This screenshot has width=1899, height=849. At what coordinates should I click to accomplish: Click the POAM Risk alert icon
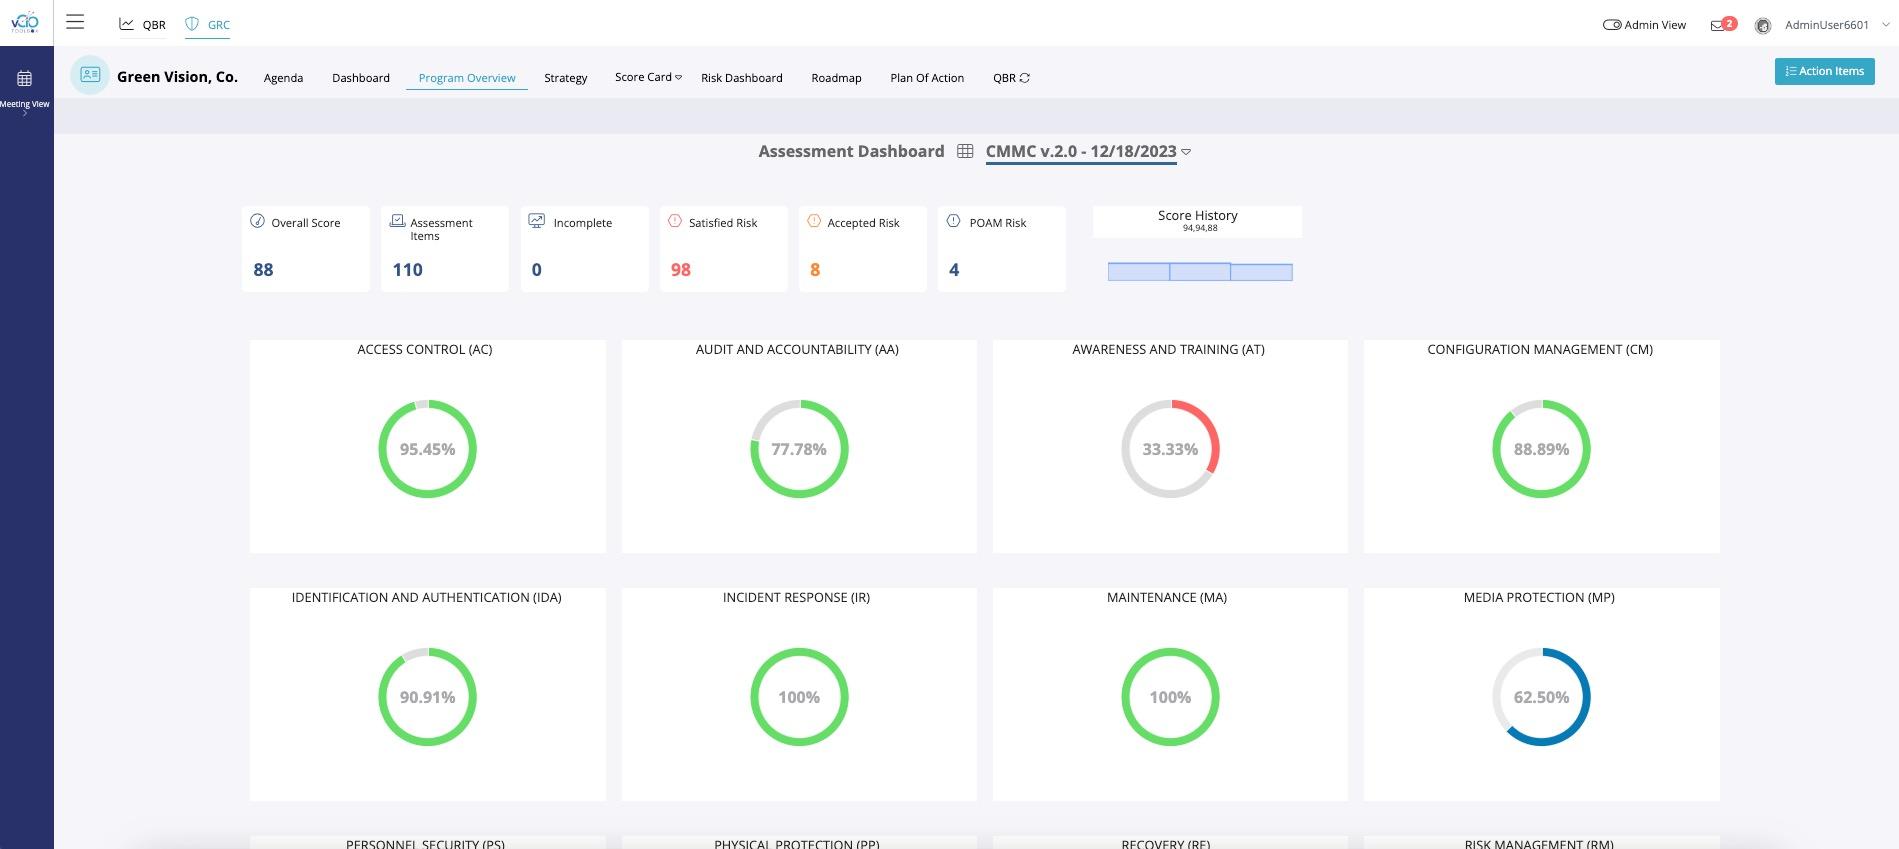click(x=953, y=221)
